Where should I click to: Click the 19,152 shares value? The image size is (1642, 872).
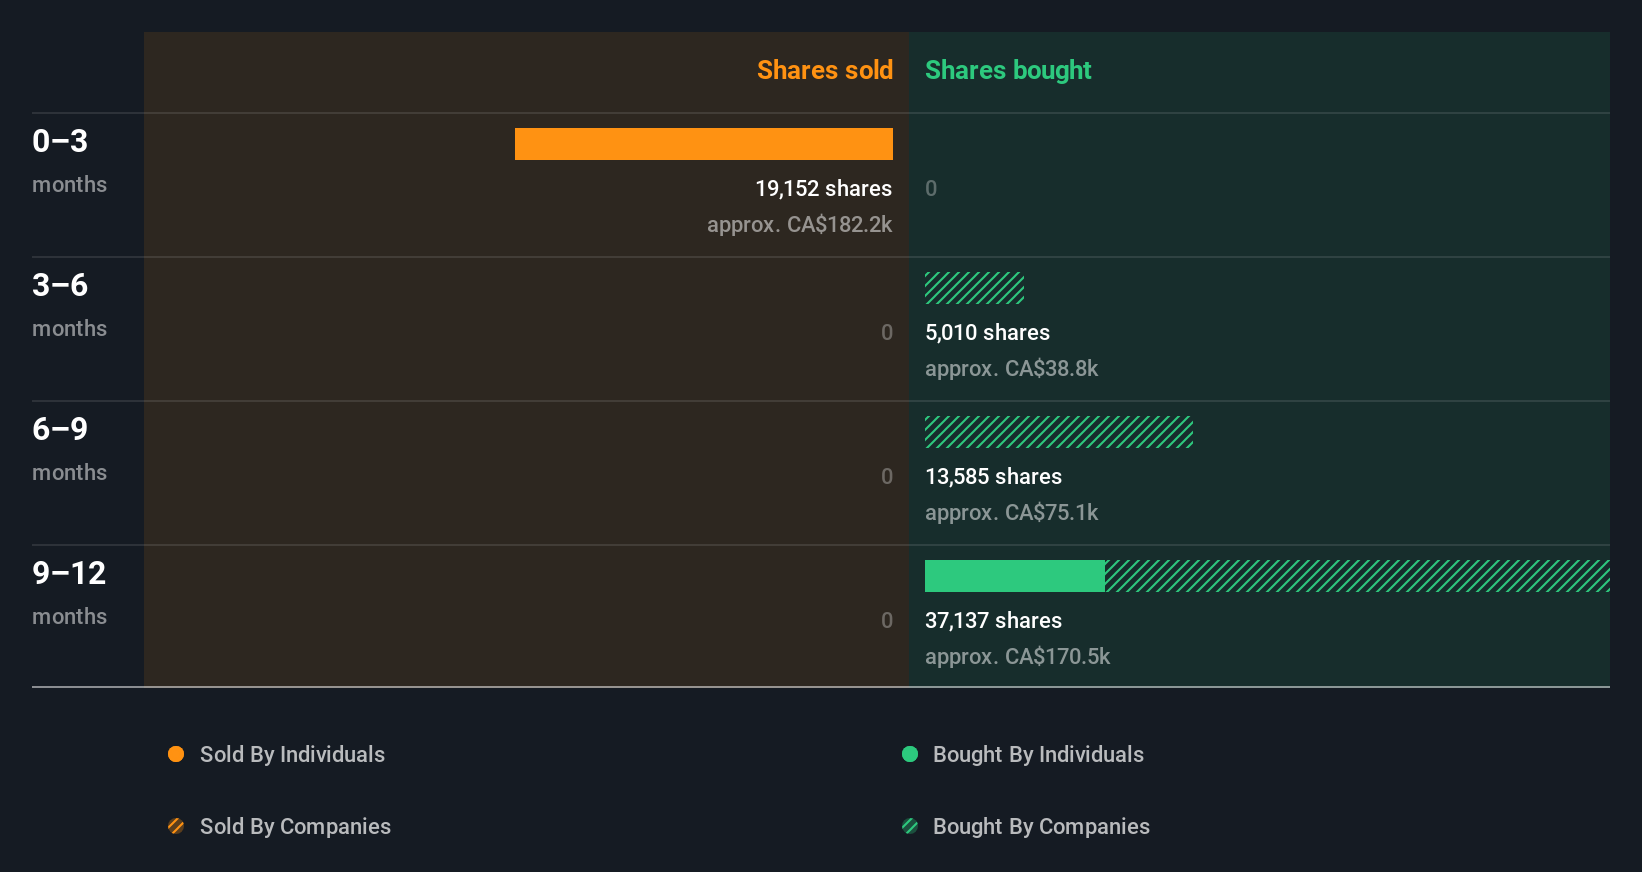[823, 188]
